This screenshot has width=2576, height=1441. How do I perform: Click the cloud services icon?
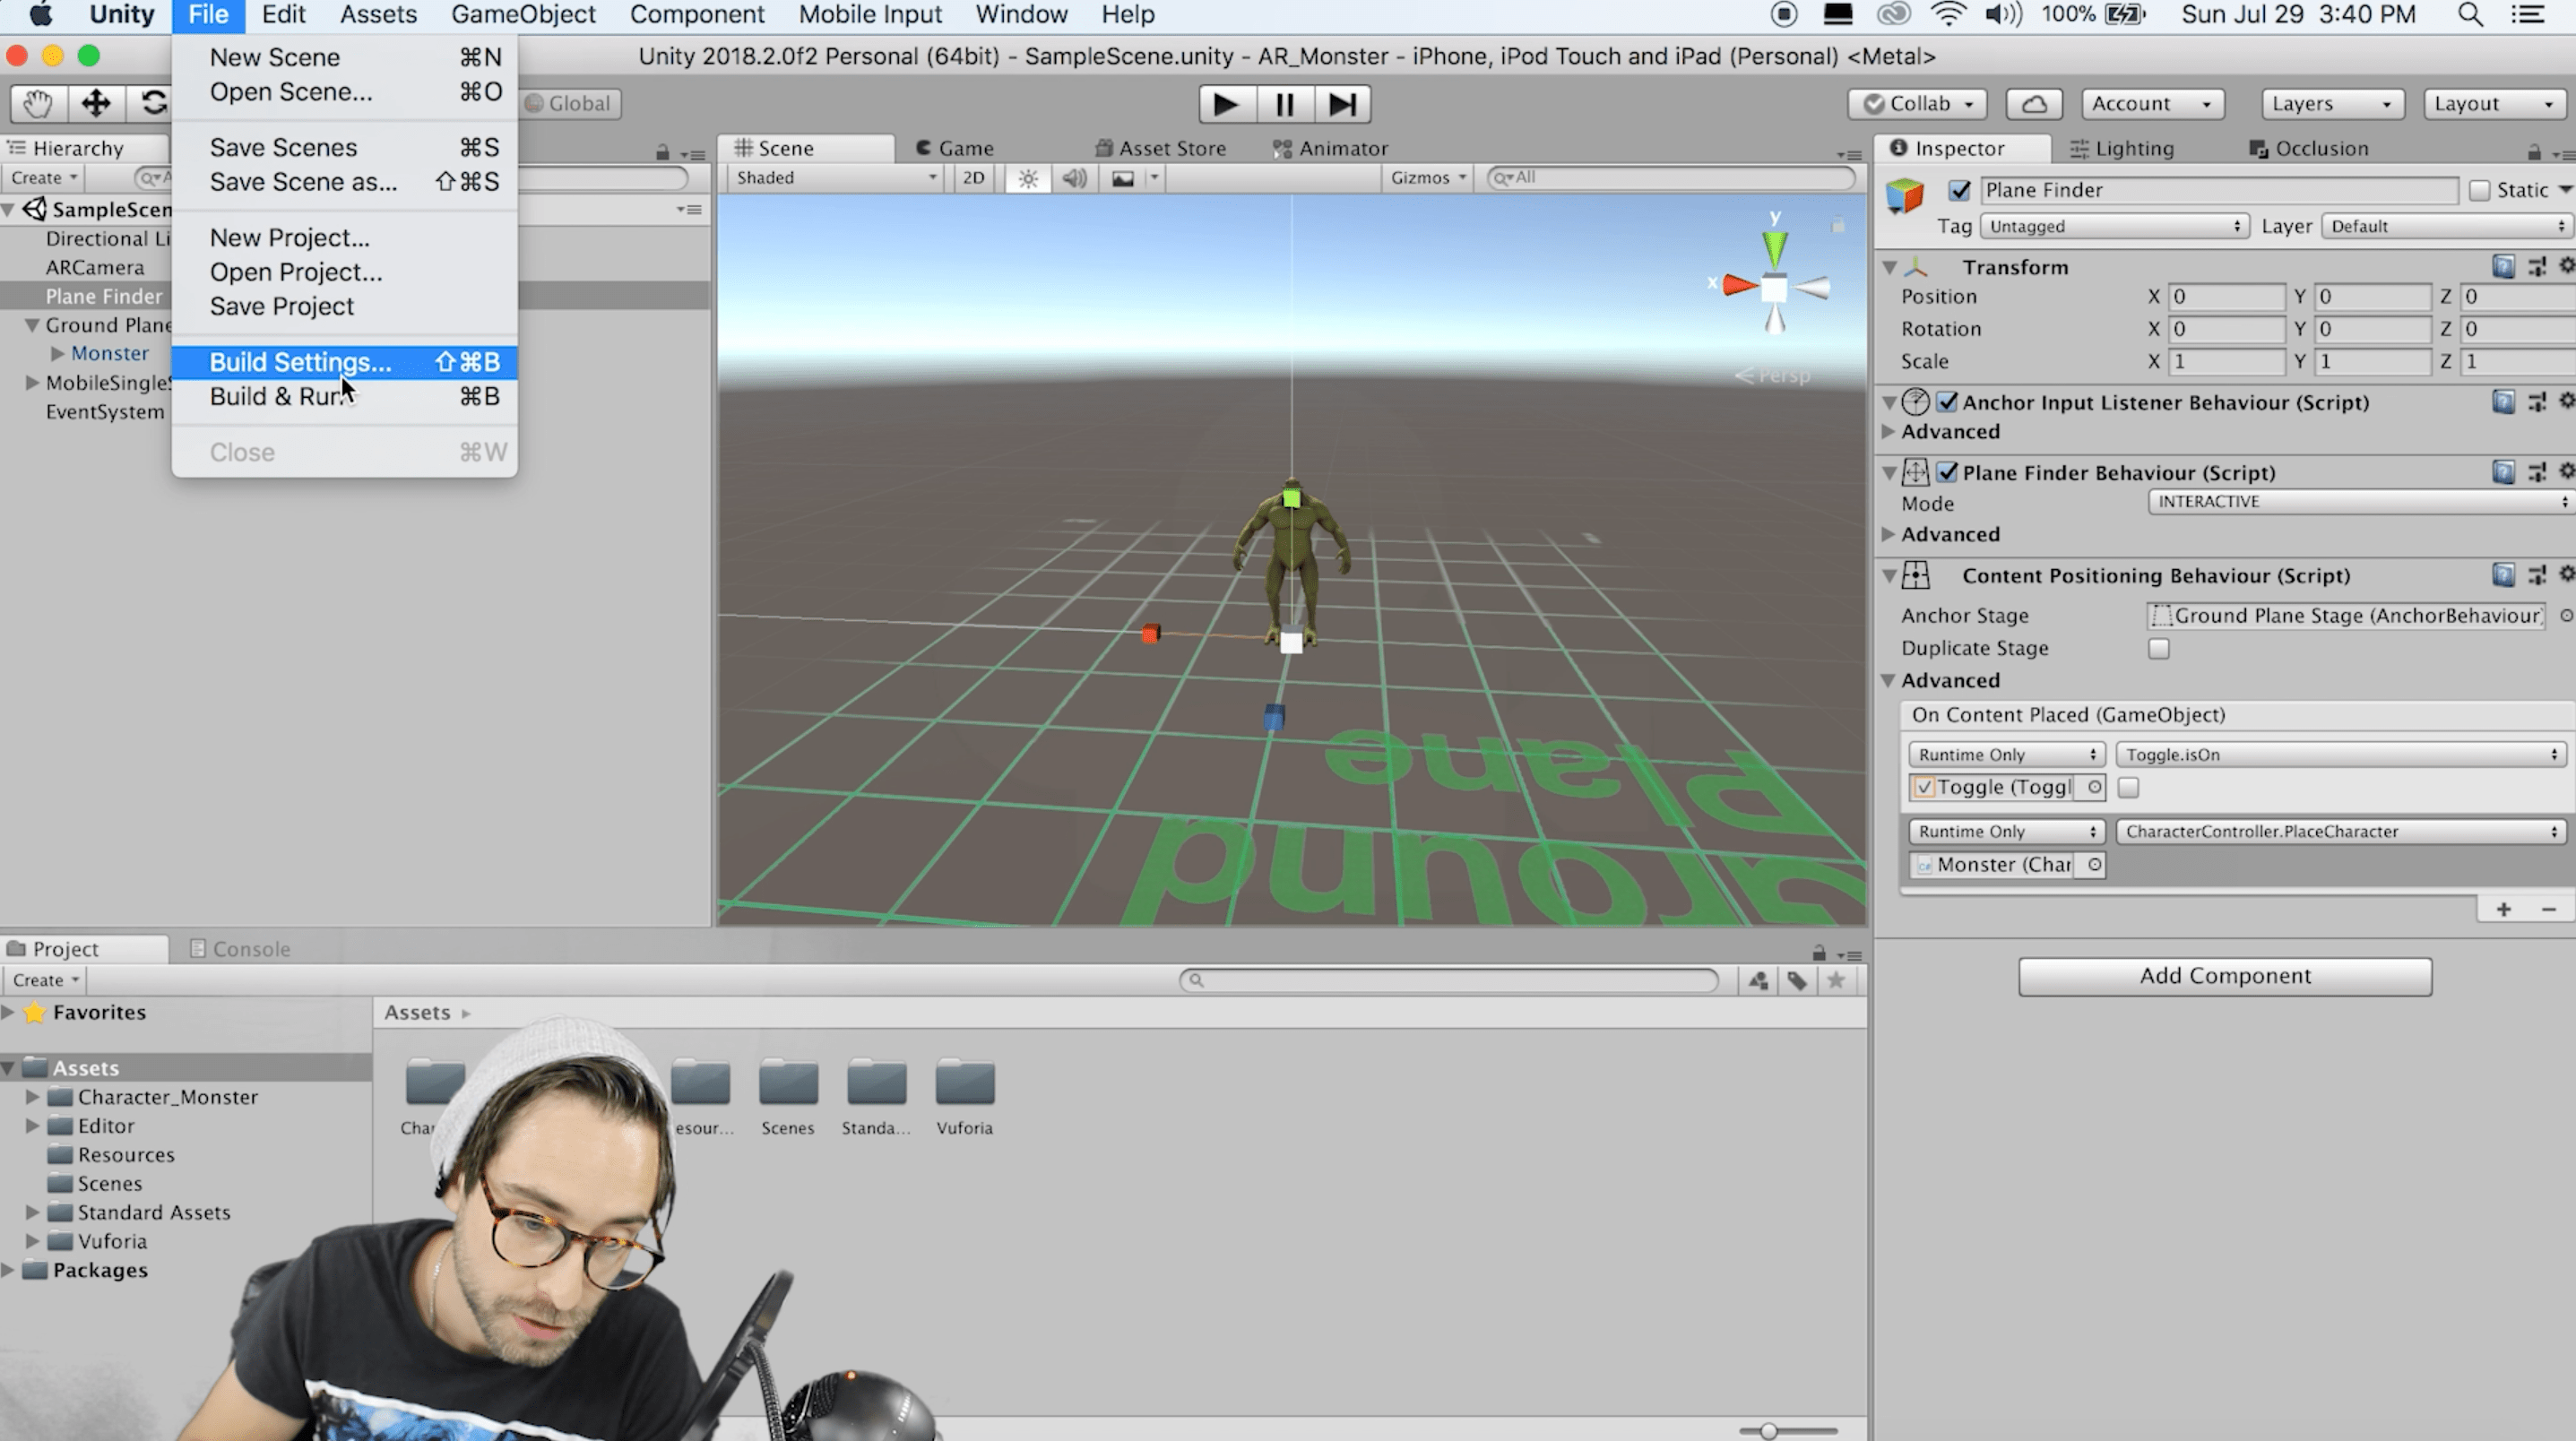coord(2034,104)
